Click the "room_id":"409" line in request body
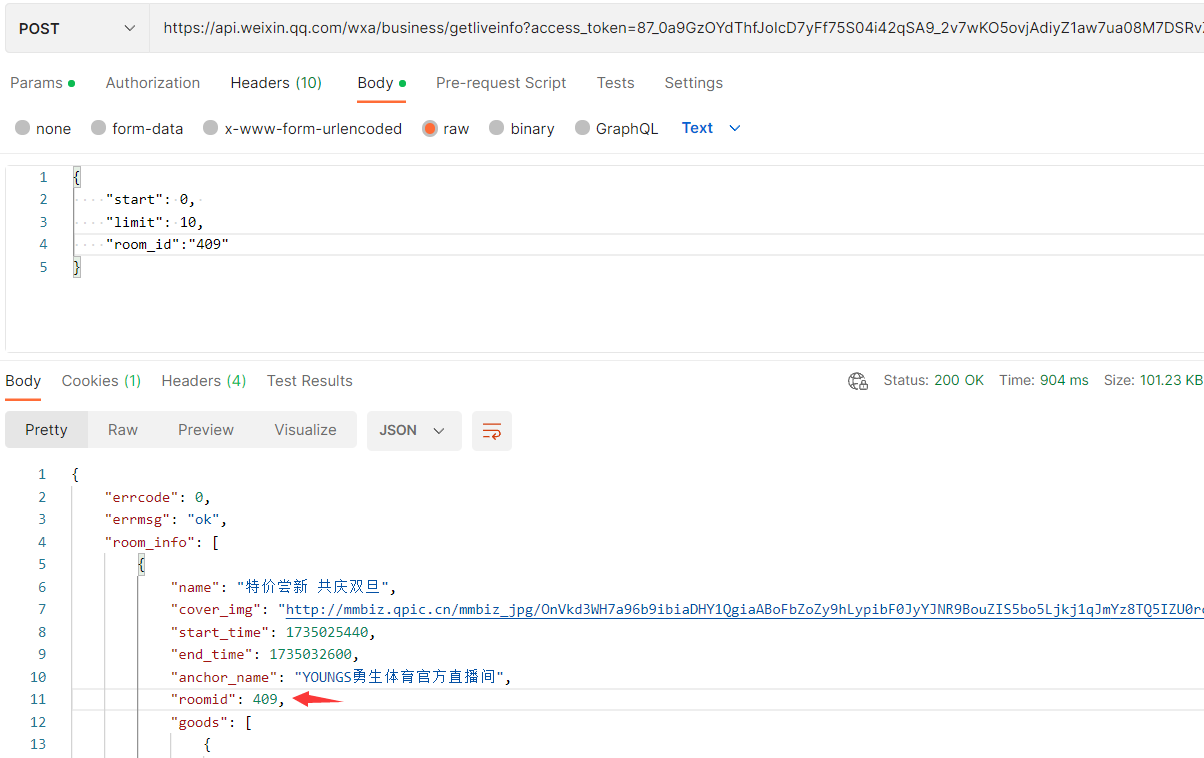Image resolution: width=1204 pixels, height=758 pixels. (167, 244)
